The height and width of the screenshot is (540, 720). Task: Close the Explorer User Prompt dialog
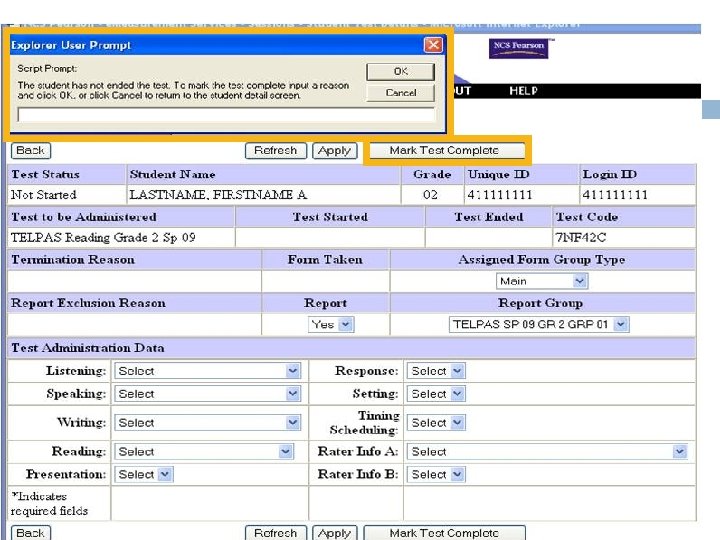433,45
